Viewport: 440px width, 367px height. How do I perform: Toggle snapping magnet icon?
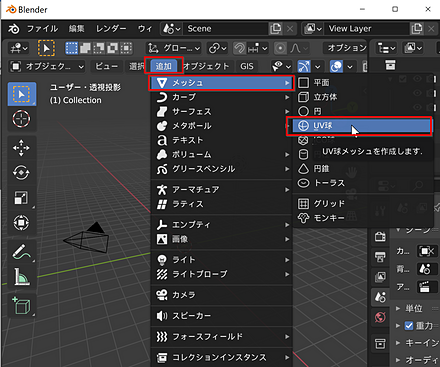[x=239, y=48]
